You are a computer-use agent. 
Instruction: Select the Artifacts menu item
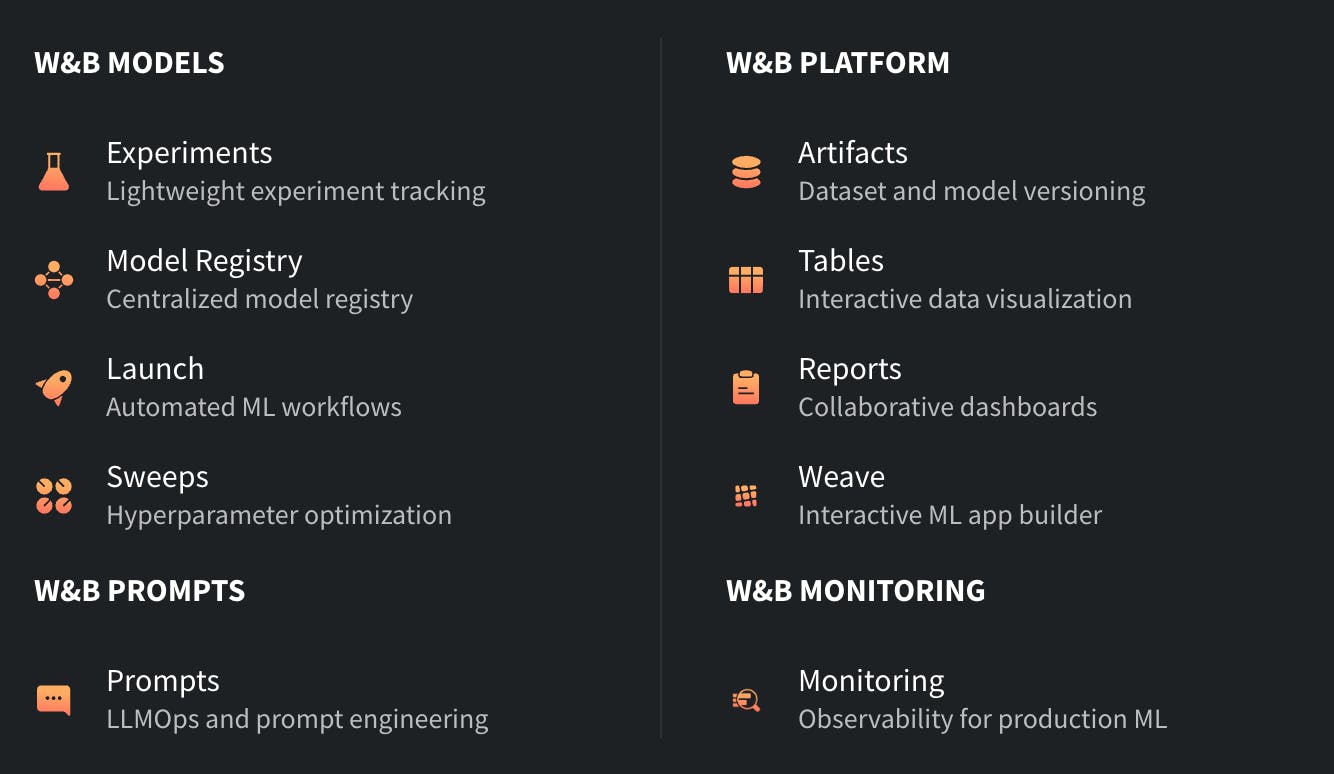point(853,153)
